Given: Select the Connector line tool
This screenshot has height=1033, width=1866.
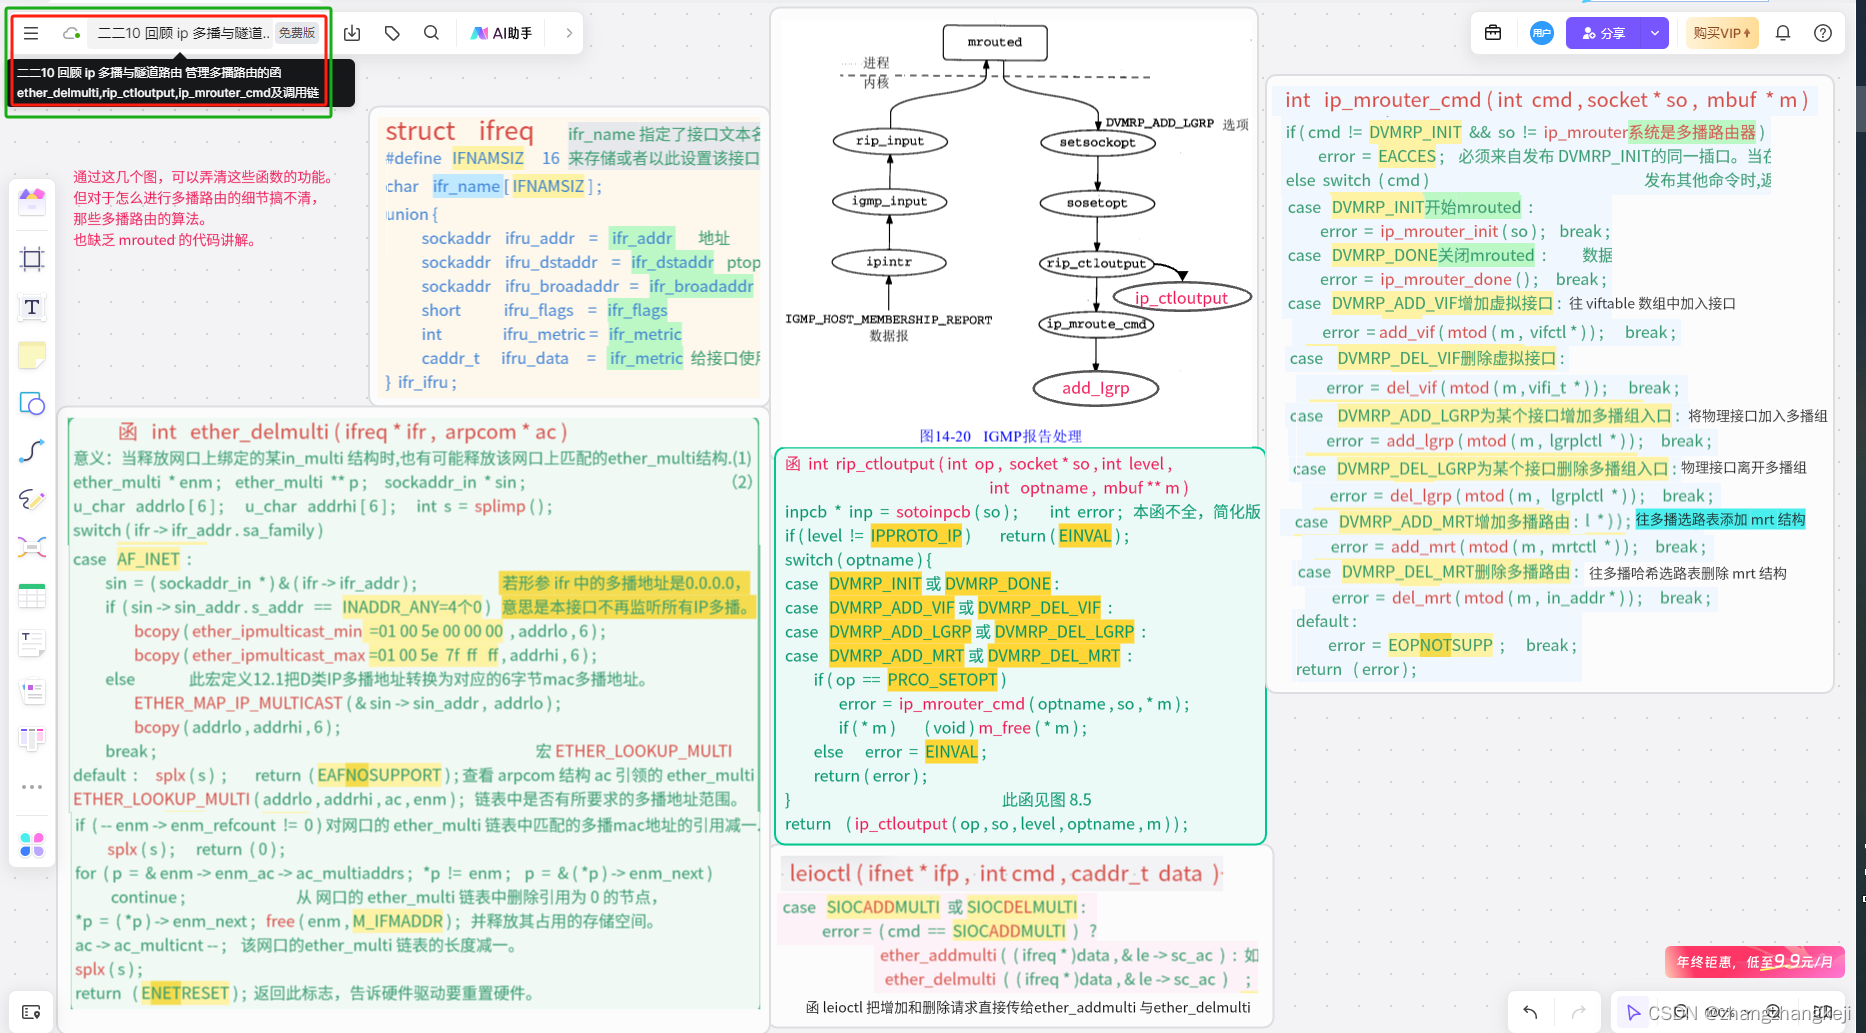Looking at the screenshot, I should [32, 451].
